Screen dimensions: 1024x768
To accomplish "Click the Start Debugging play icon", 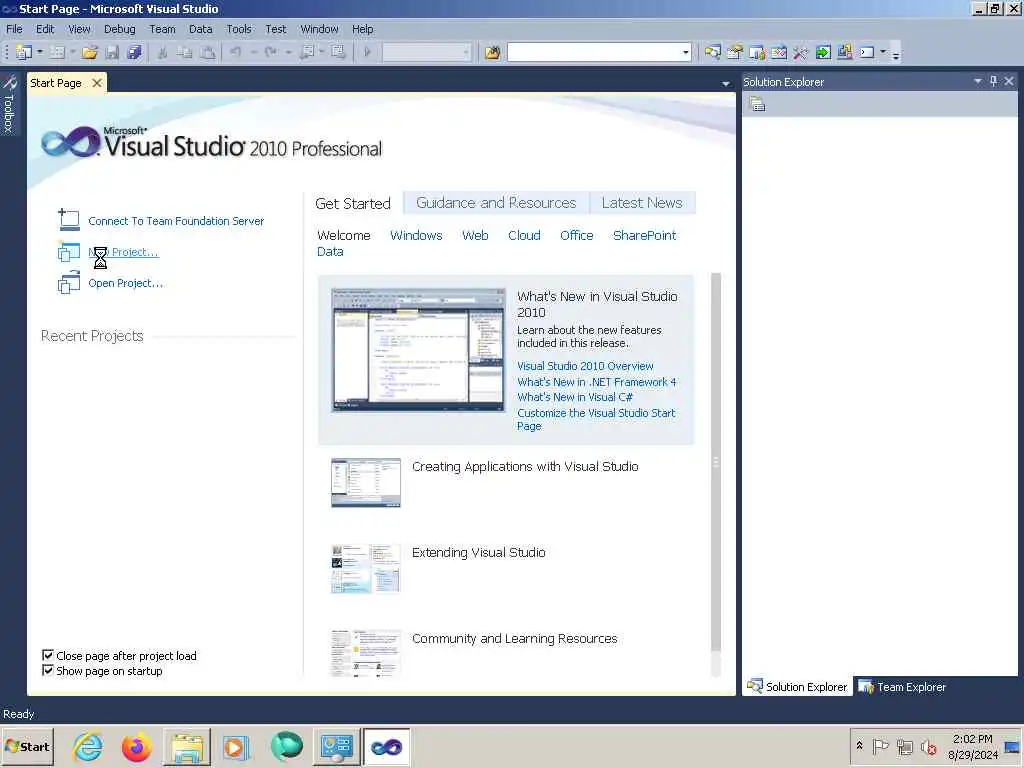I will coord(367,52).
